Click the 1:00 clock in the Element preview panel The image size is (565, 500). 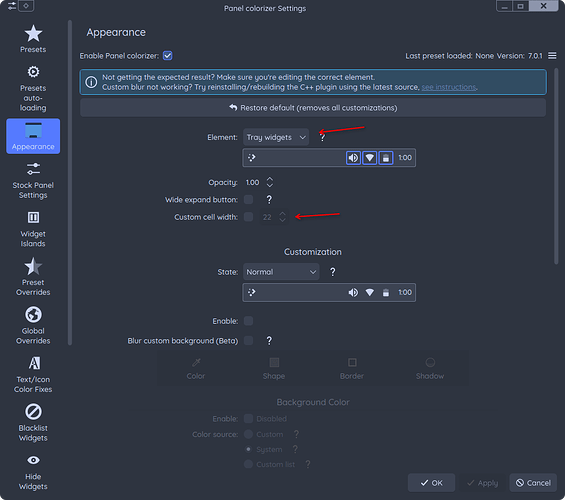pos(405,158)
